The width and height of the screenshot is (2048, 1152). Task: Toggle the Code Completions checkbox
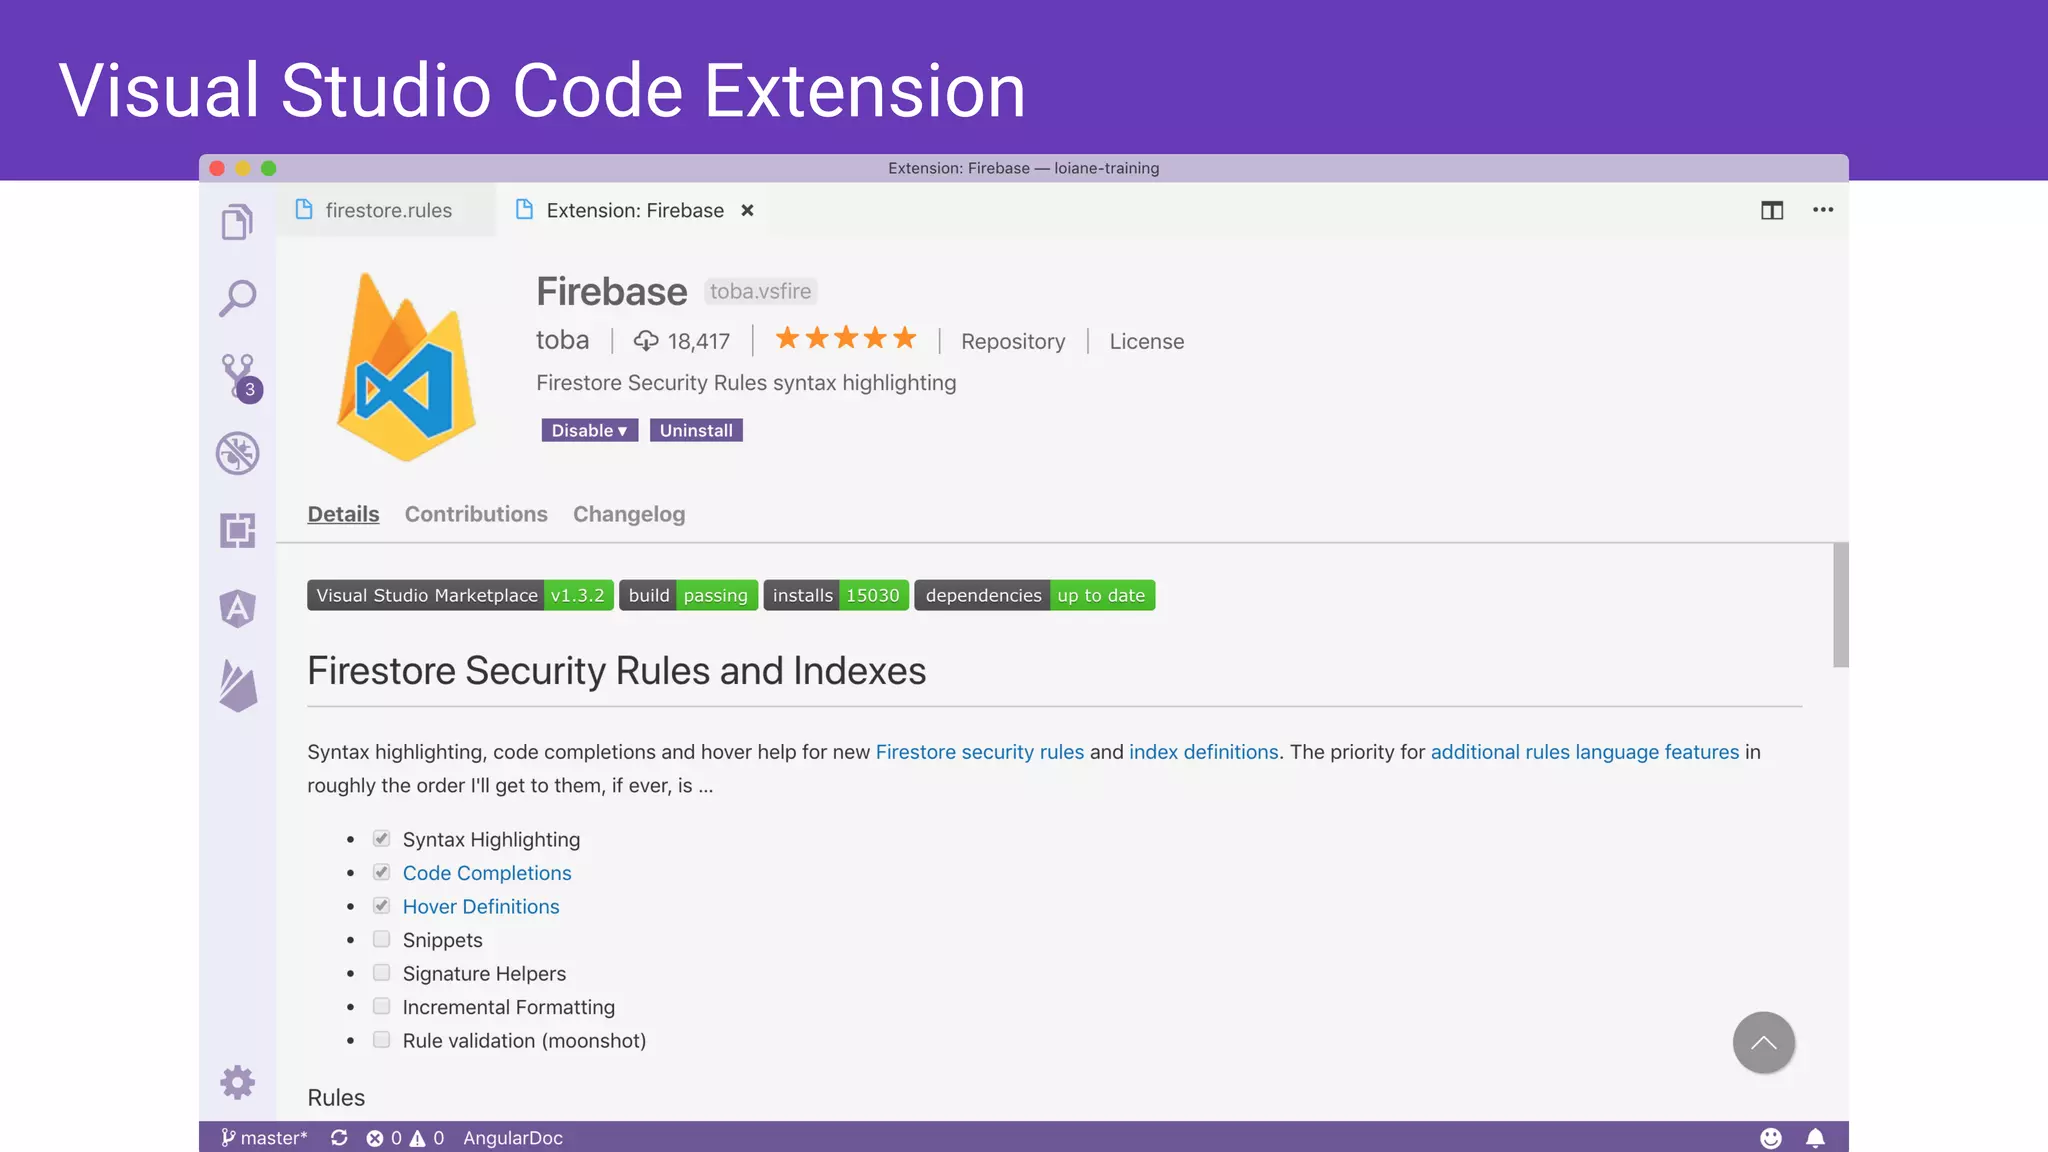(381, 872)
